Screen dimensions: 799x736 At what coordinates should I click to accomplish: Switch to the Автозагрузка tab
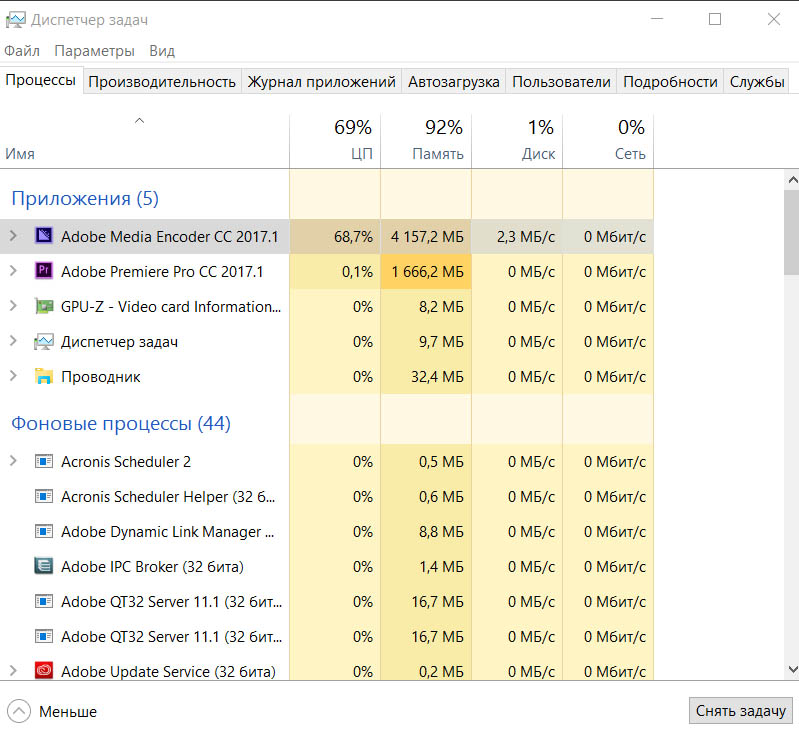[x=454, y=82]
